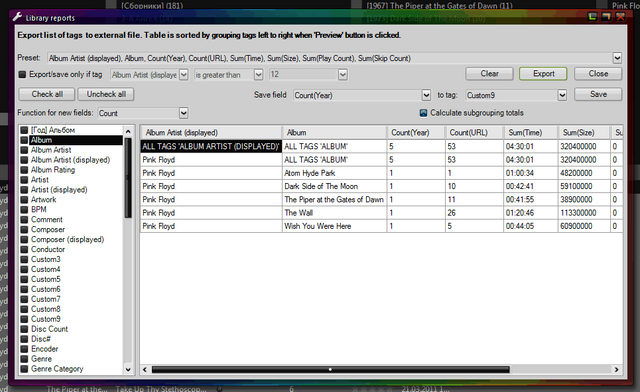Check the 'Album Rating' tag checkbox
This screenshot has width=640, height=392.
coord(24,170)
